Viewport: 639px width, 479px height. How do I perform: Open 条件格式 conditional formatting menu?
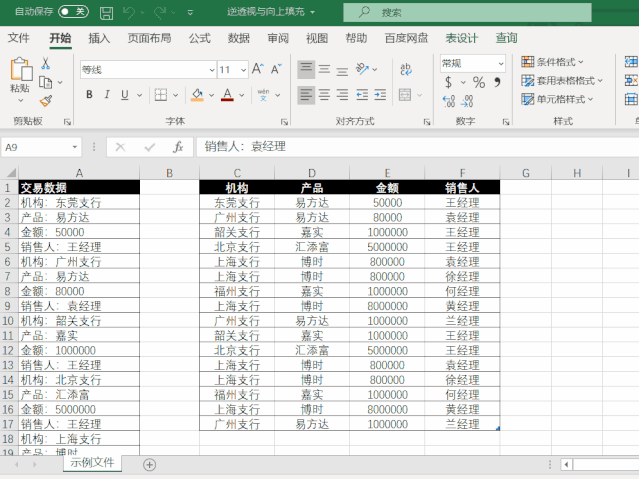(552, 62)
